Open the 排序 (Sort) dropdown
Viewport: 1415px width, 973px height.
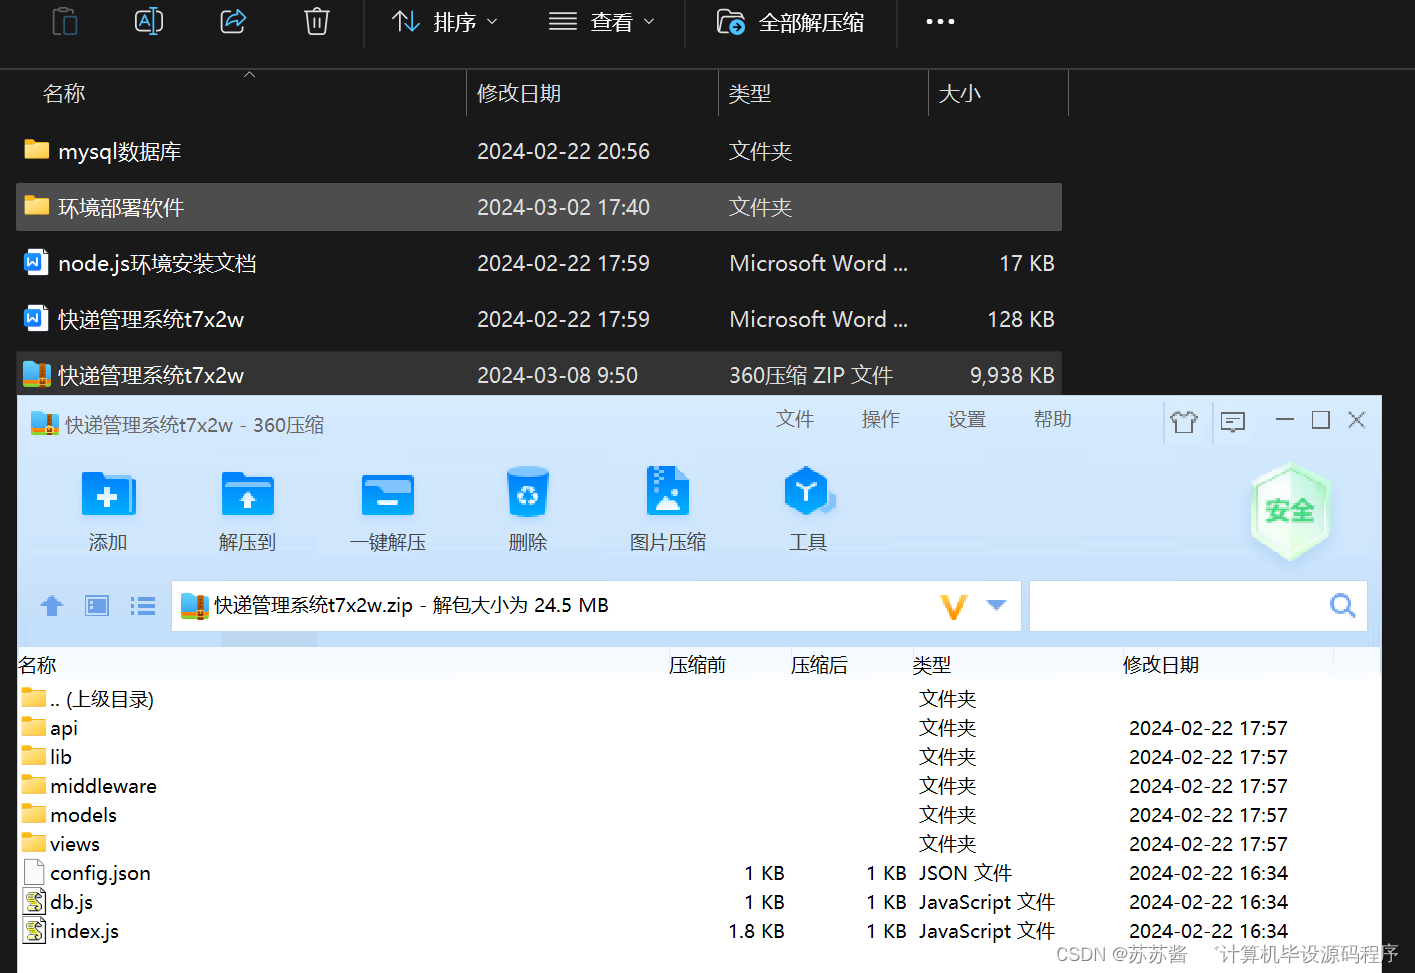click(x=444, y=21)
